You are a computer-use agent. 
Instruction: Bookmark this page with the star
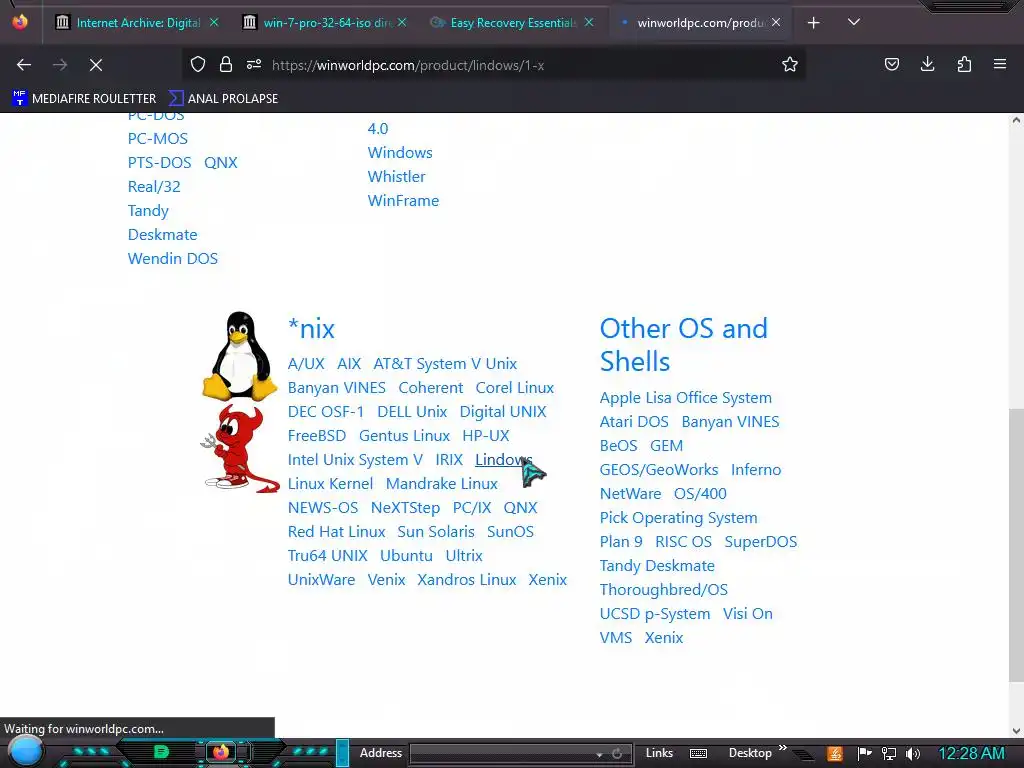click(790, 64)
